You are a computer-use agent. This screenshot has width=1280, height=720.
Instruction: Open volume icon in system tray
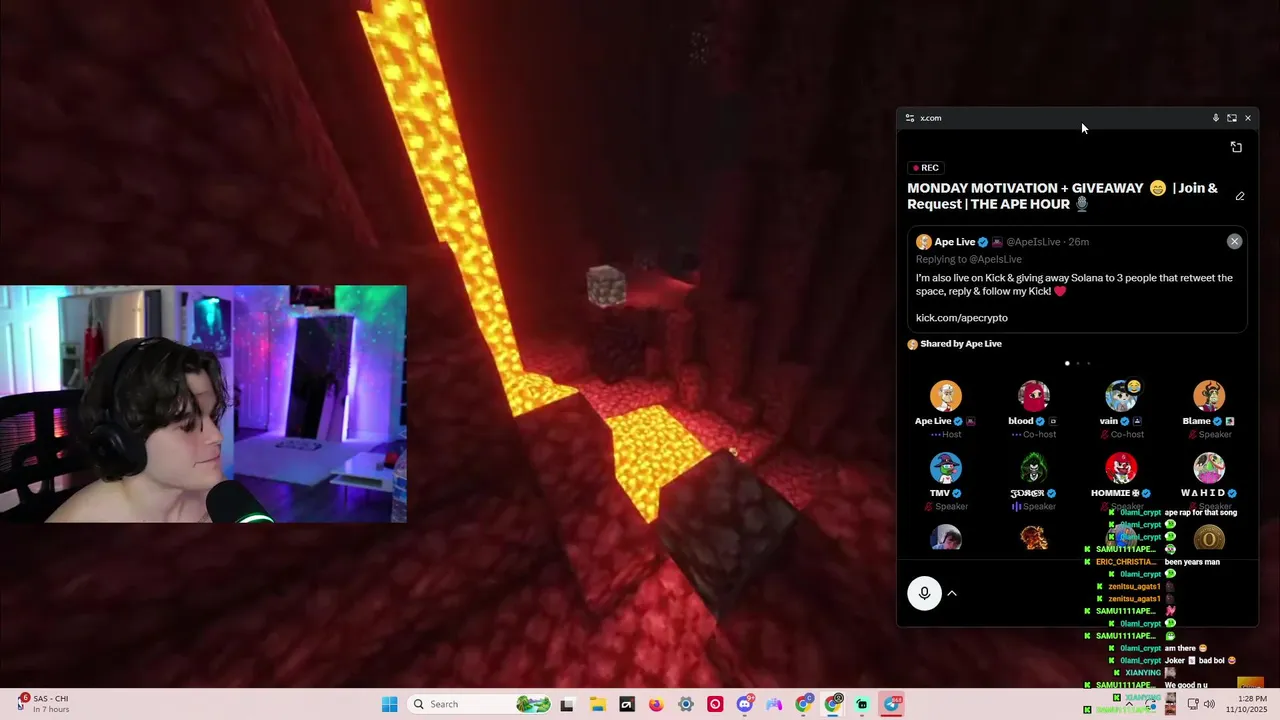tap(1209, 704)
